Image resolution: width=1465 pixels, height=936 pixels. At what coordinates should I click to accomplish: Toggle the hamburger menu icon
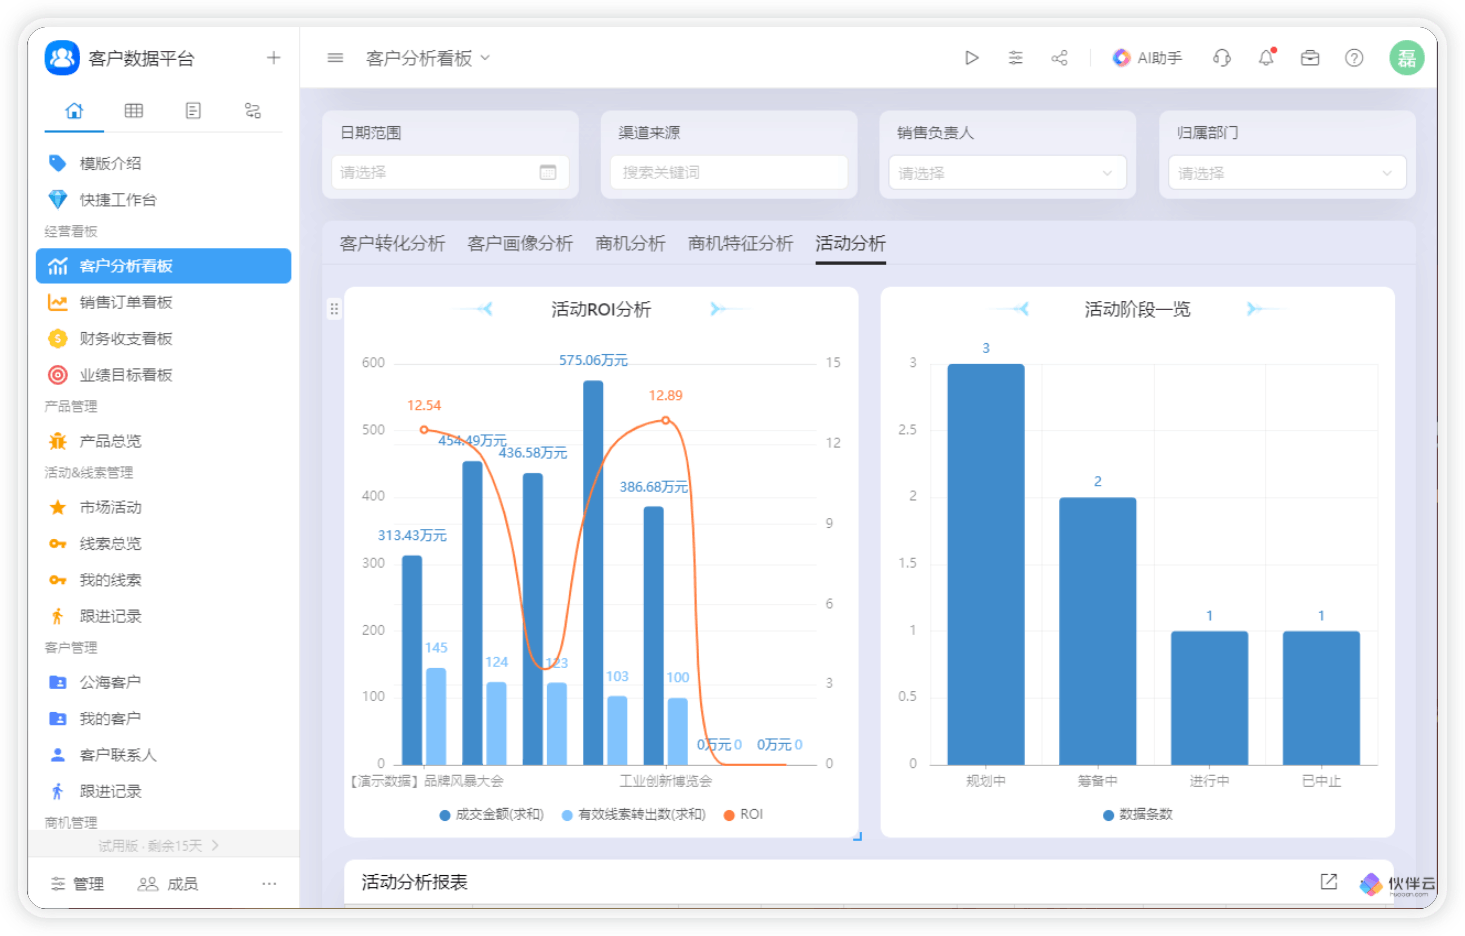tap(335, 58)
